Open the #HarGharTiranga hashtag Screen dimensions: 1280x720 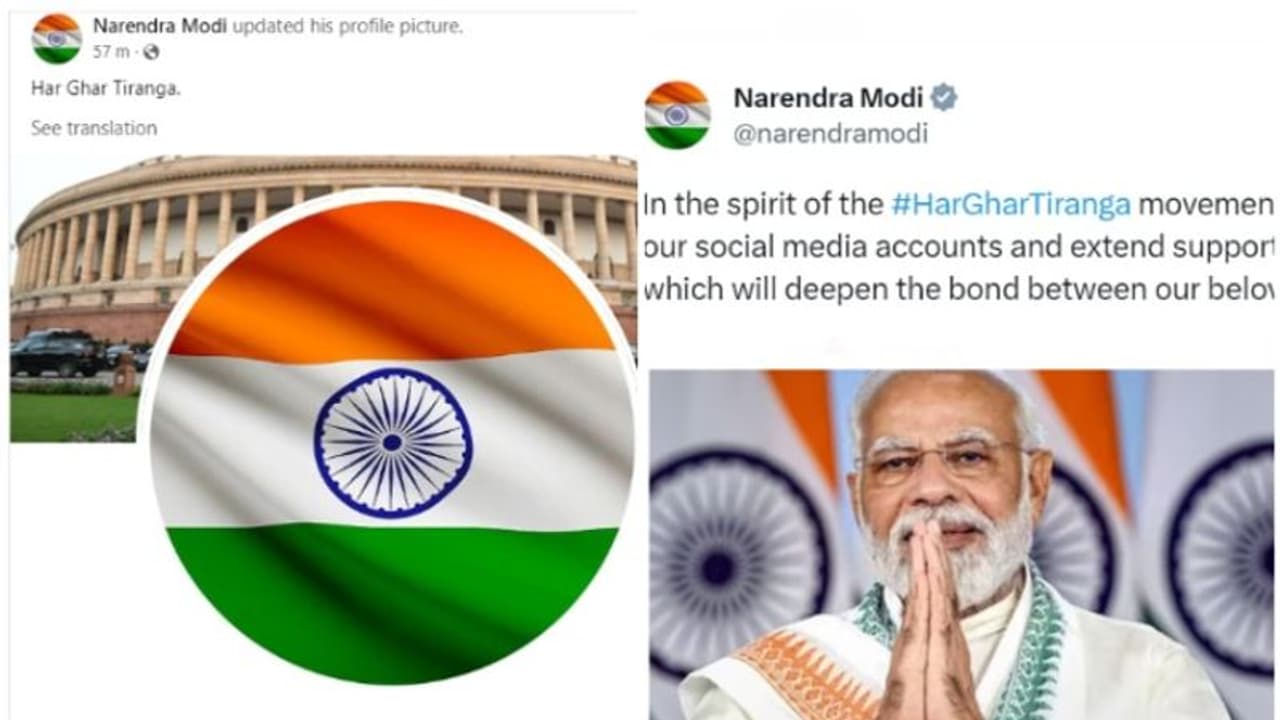point(1010,205)
